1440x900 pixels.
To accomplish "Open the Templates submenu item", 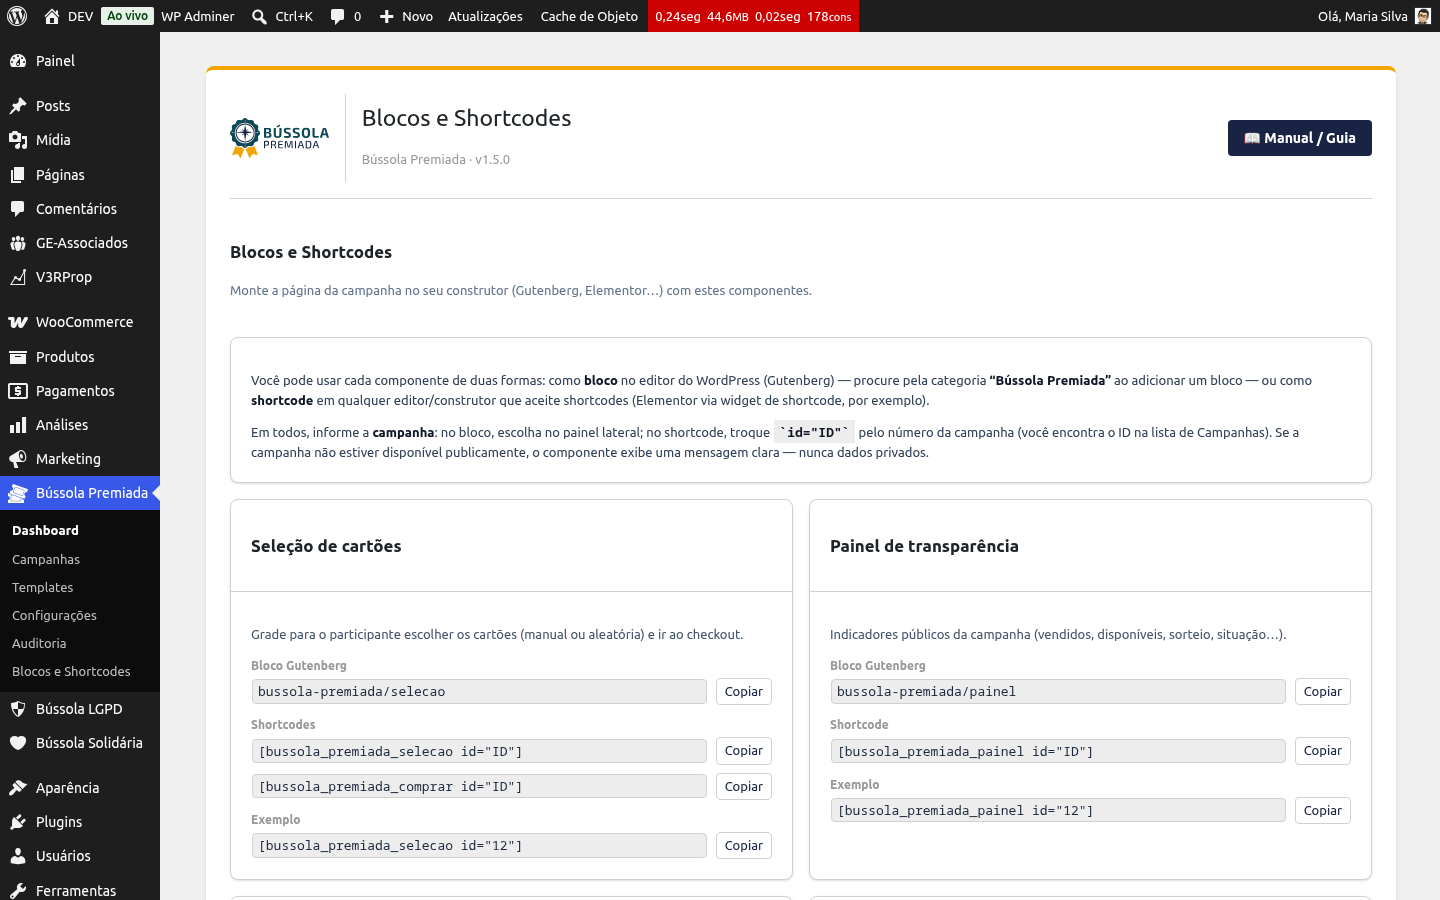I will tap(43, 588).
